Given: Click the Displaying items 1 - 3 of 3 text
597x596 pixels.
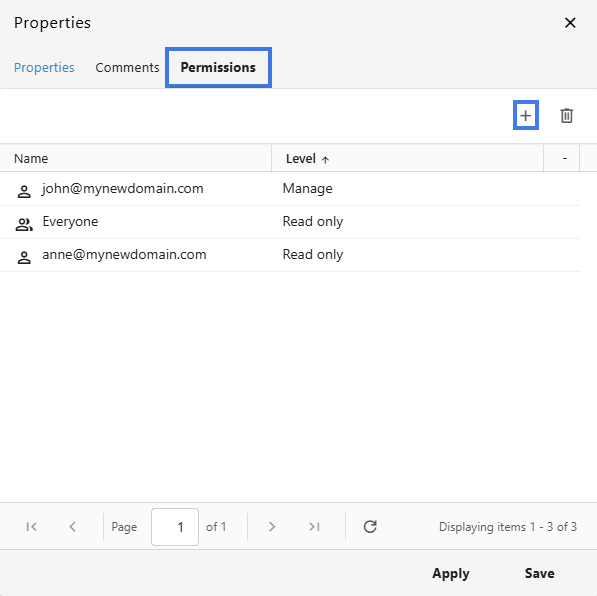Looking at the screenshot, I should click(x=508, y=527).
